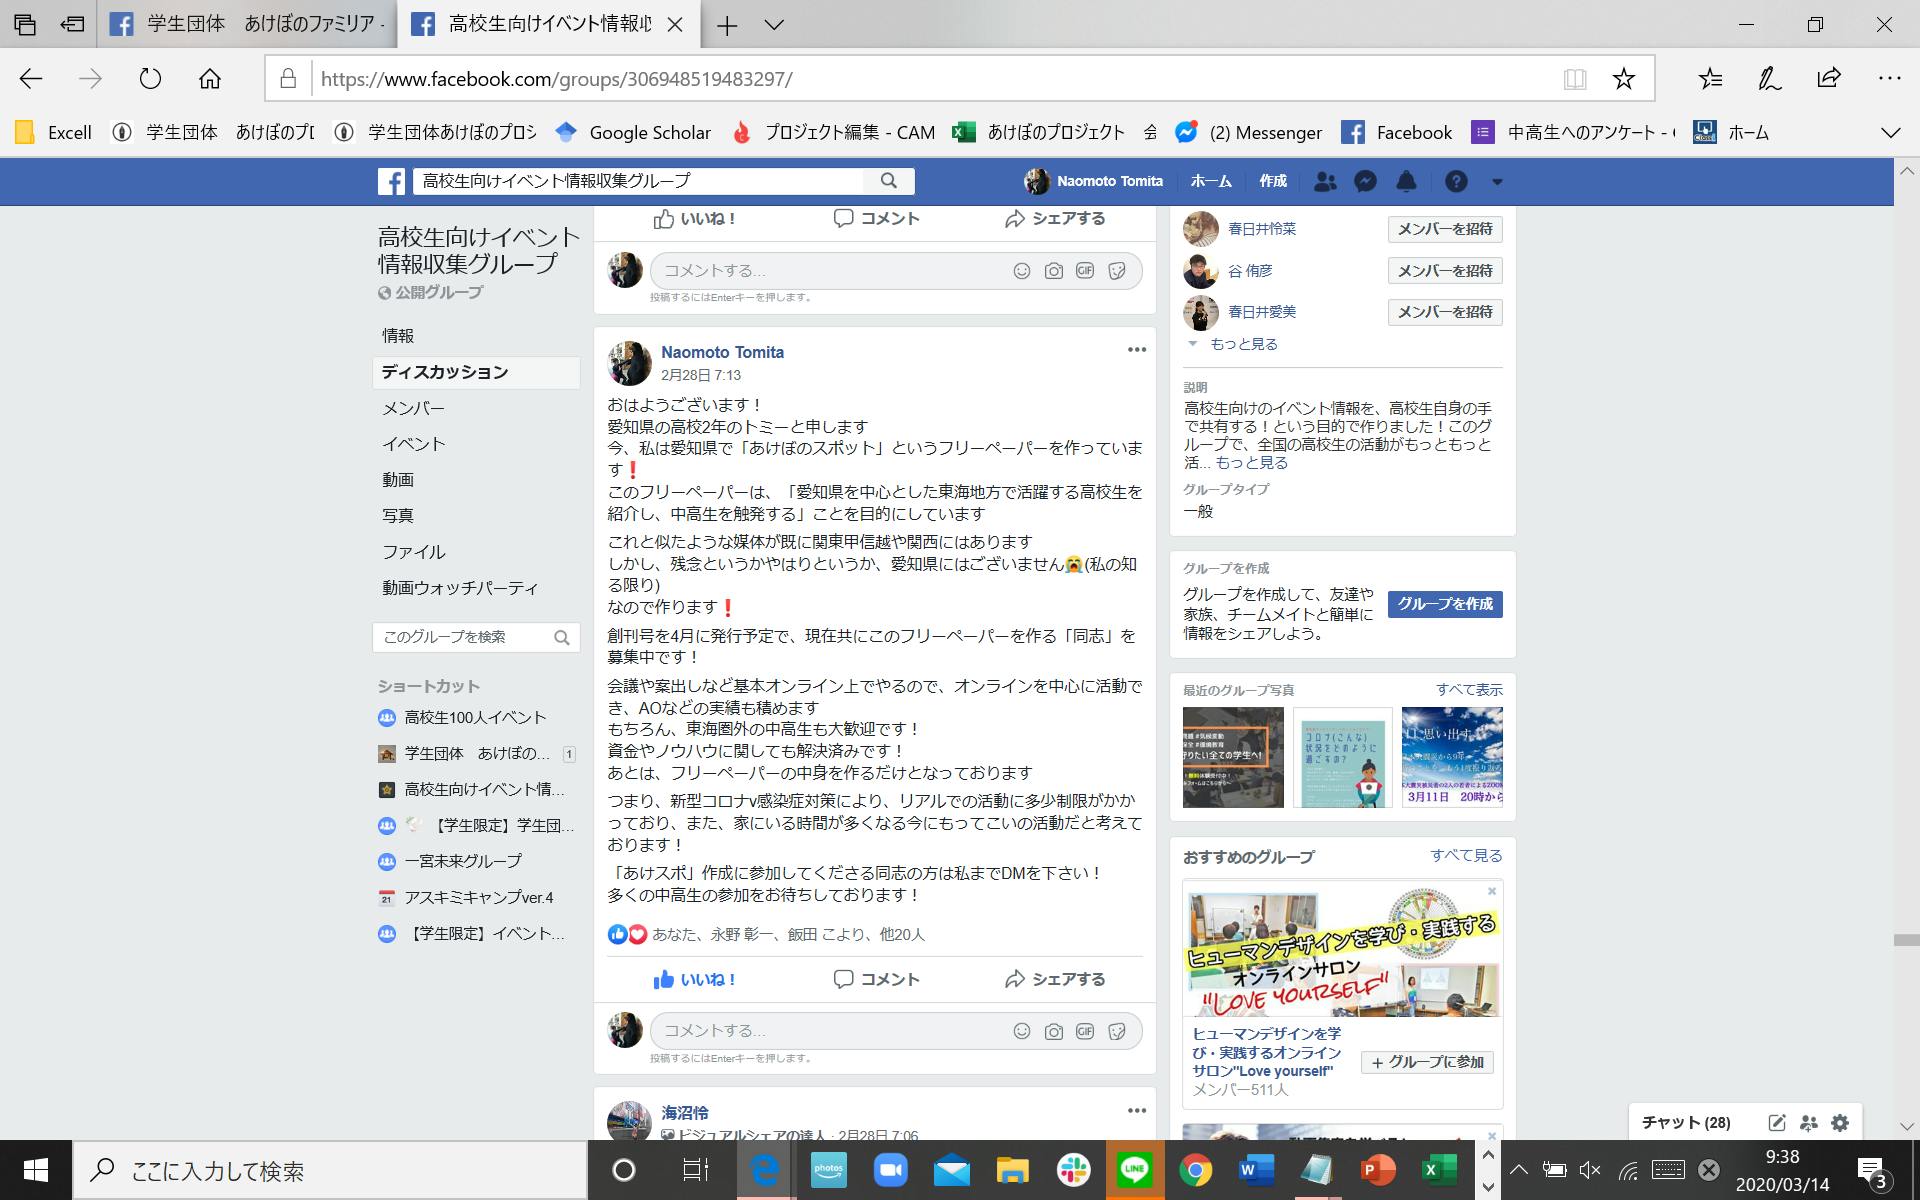This screenshot has height=1200, width=1920.
Task: Select メンバー in group sidebar
Action: tap(413, 408)
